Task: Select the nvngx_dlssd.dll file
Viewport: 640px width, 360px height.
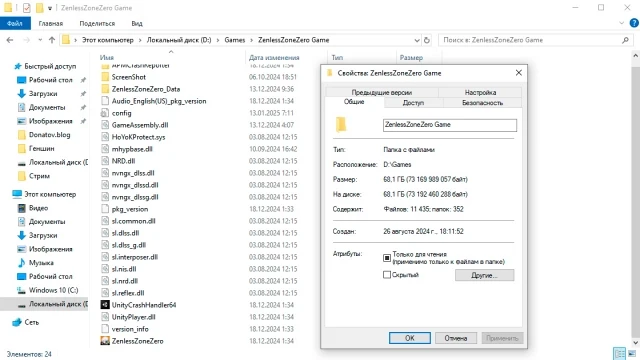Action: pos(135,185)
